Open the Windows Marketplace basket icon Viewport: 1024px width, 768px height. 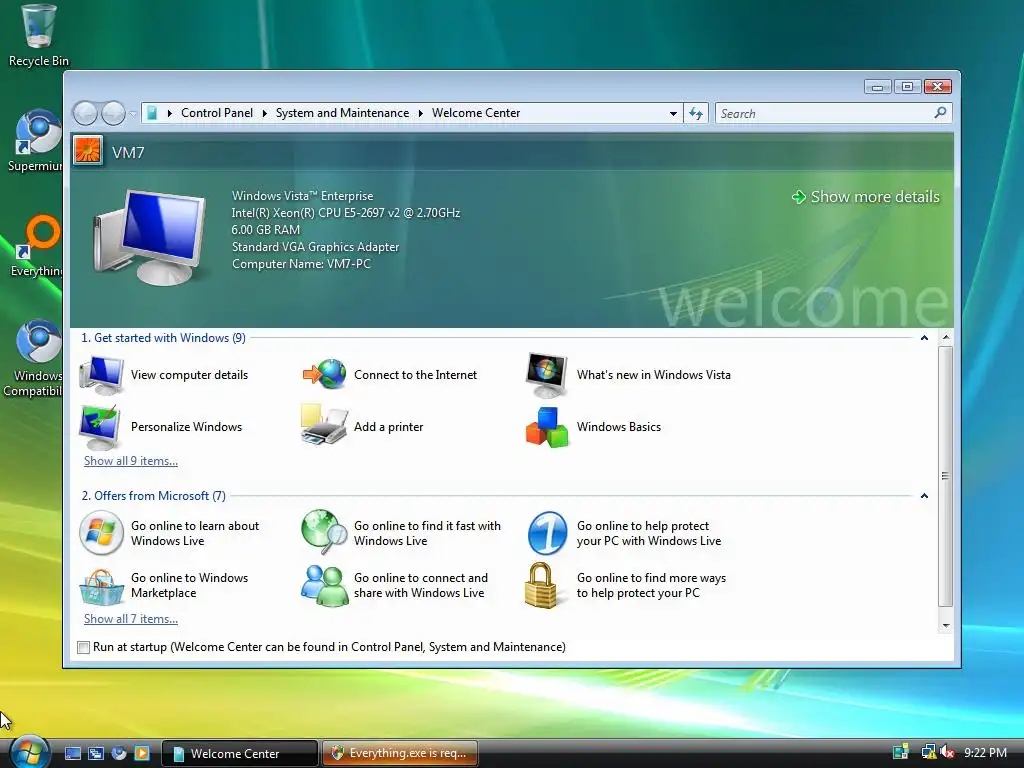pyautogui.click(x=101, y=586)
